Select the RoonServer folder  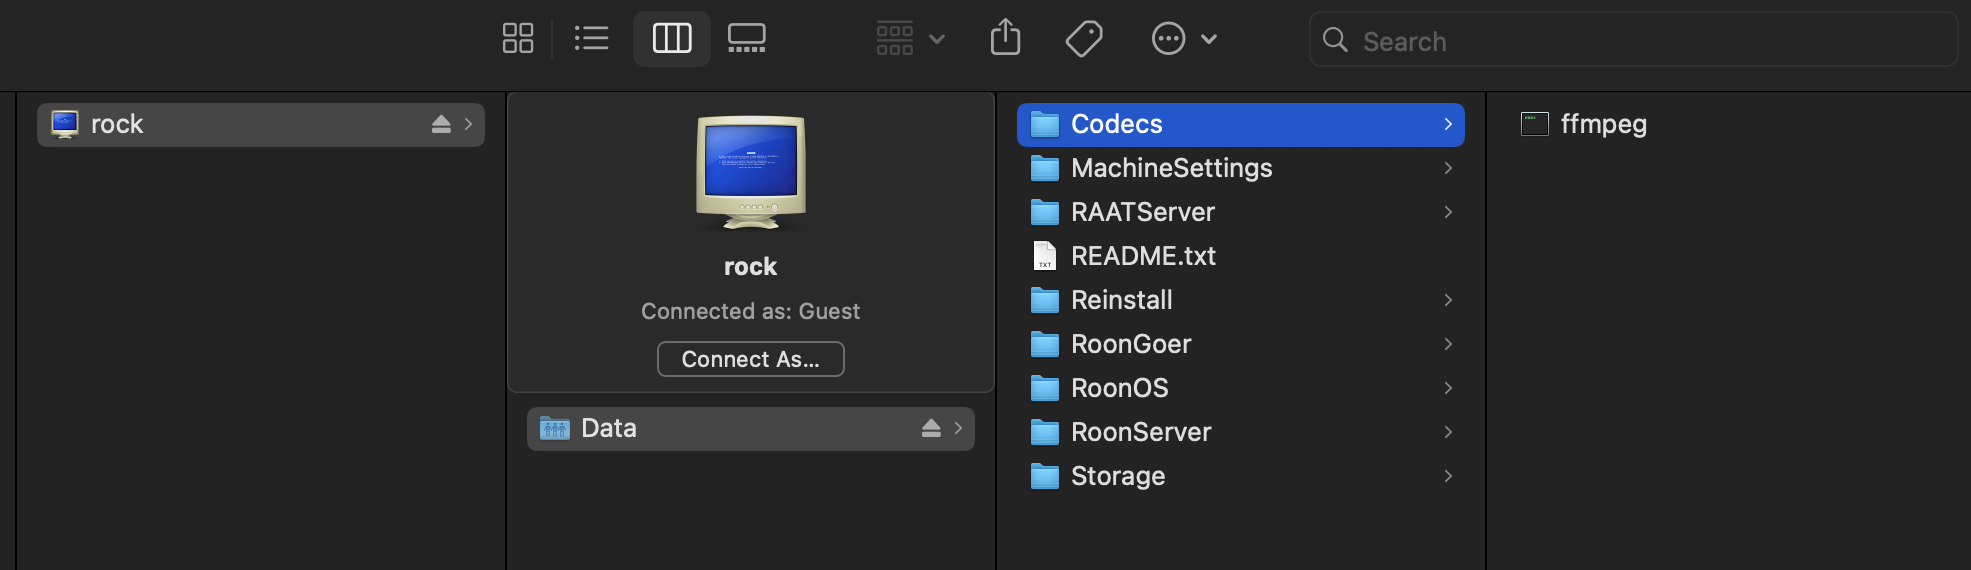[x=1241, y=432]
